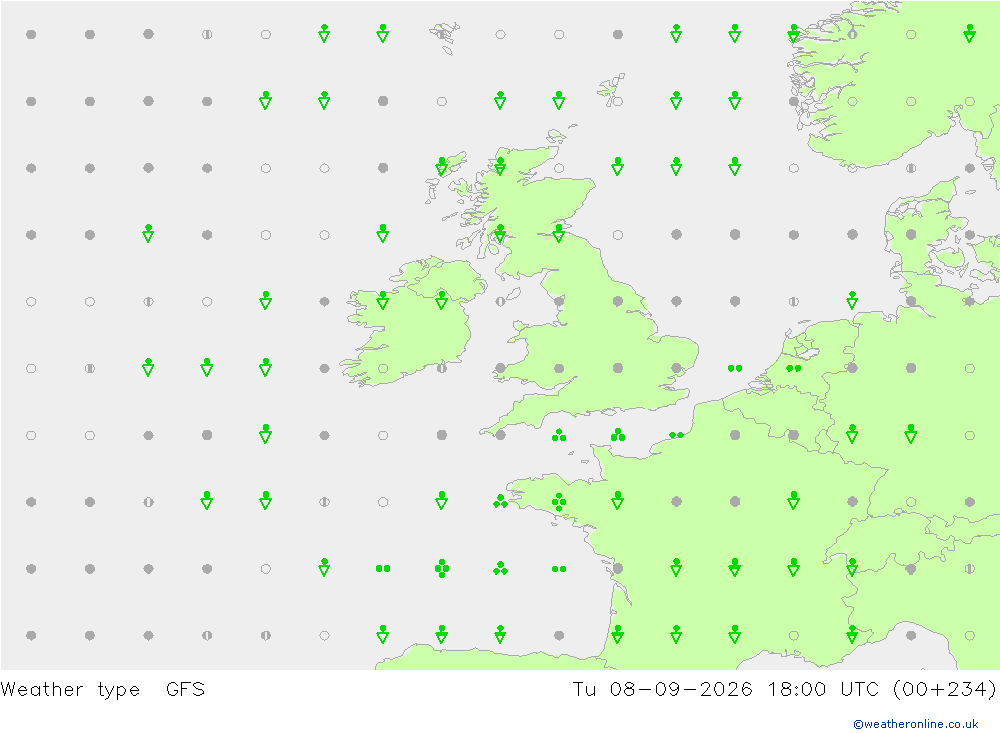
Task: Select the two-dot rain symbol at the Dover Strait
Action: [676, 435]
